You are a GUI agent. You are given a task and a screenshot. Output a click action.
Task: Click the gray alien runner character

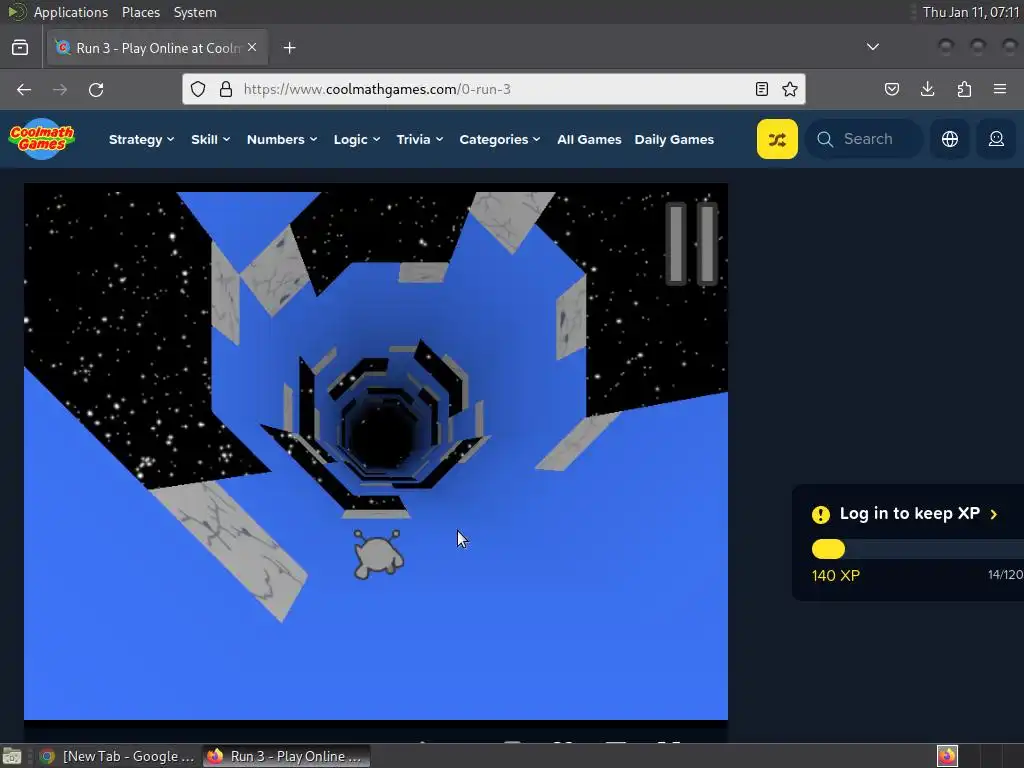click(378, 554)
